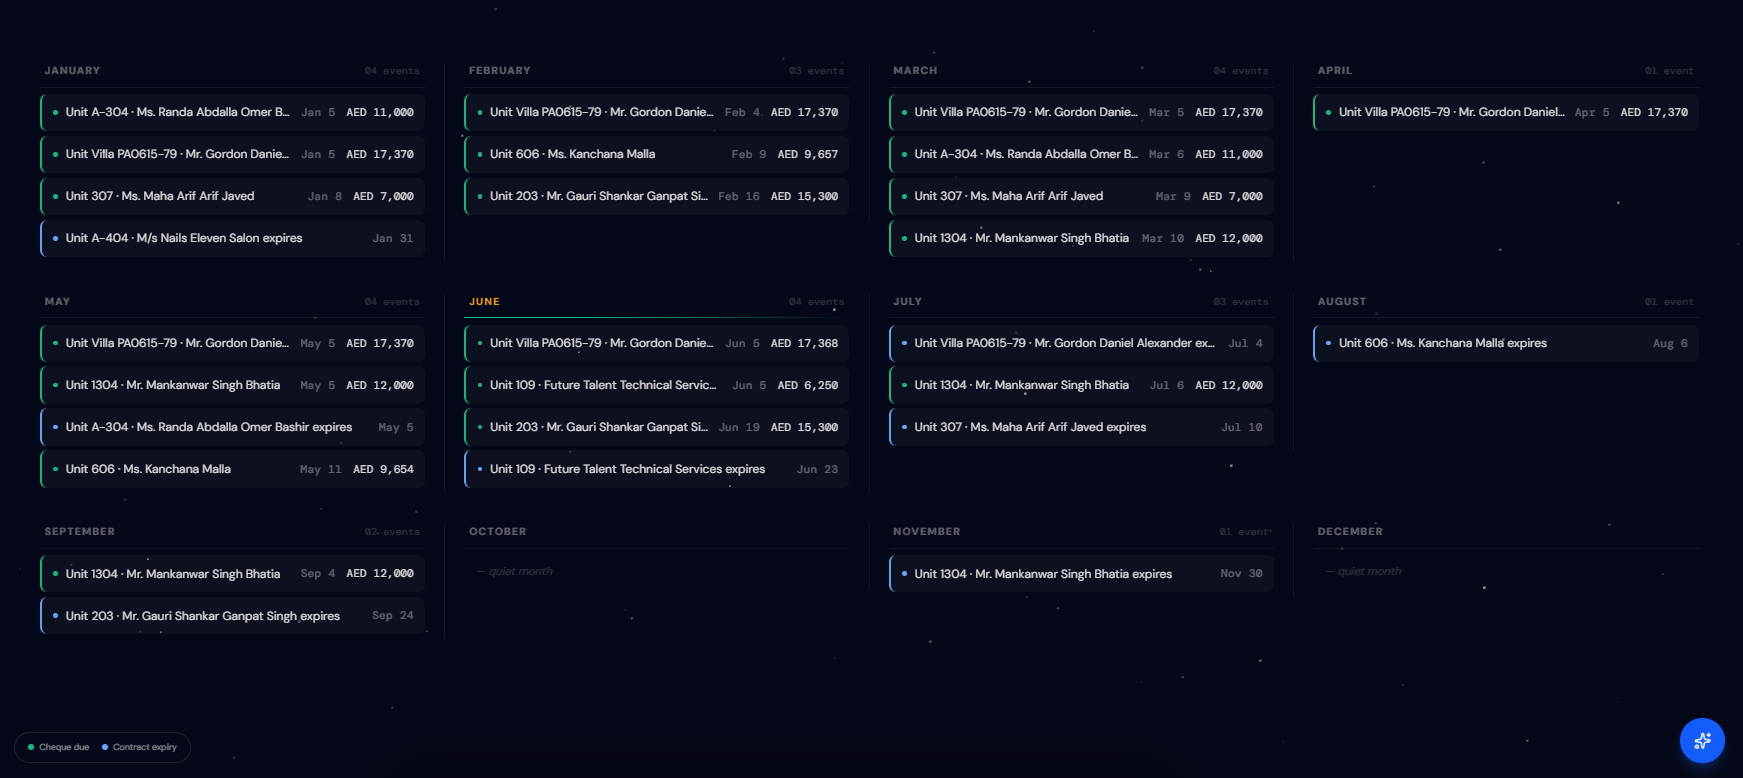Click the highlighted JUNE month heading
The height and width of the screenshot is (778, 1743).
tap(484, 302)
